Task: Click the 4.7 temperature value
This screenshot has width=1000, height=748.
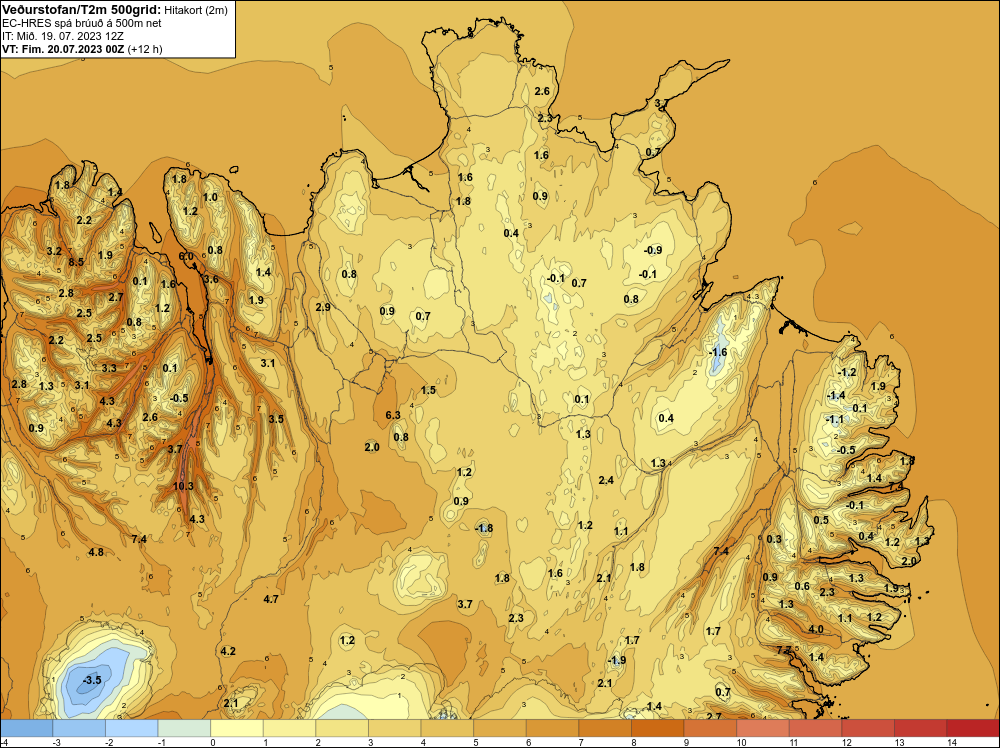Action: [x=270, y=599]
